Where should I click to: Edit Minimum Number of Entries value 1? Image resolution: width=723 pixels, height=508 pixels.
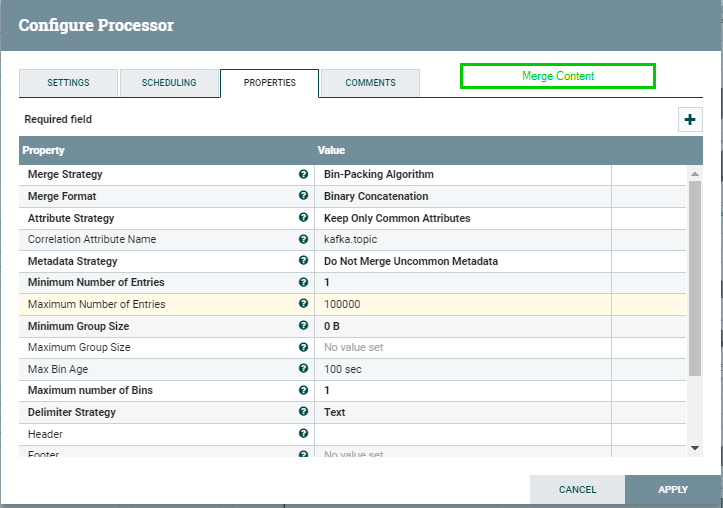pos(462,283)
